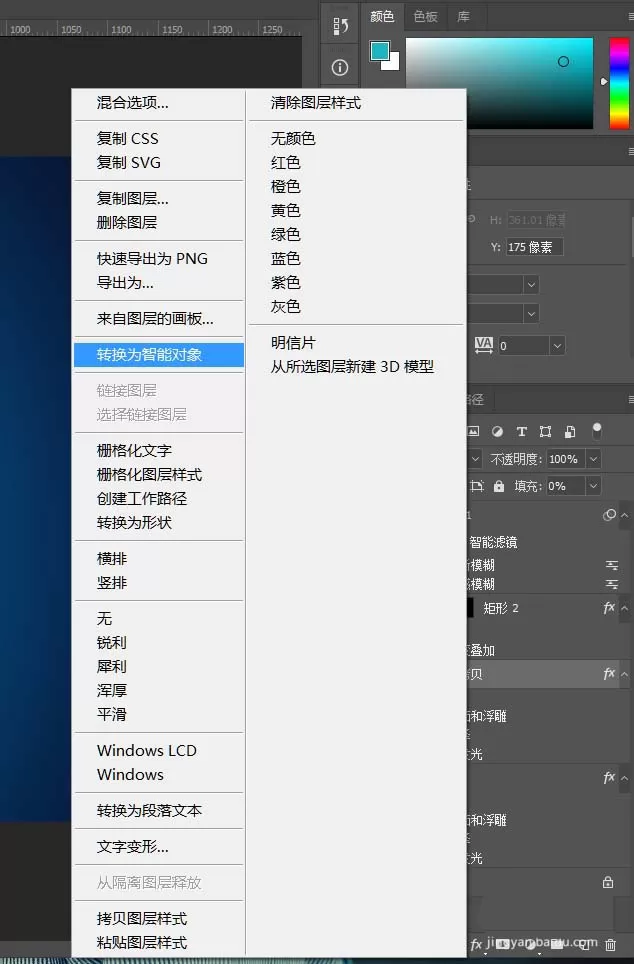Image resolution: width=634 pixels, height=964 pixels.
Task: Open the fill 填充 dropdown arrow
Action: coord(593,486)
